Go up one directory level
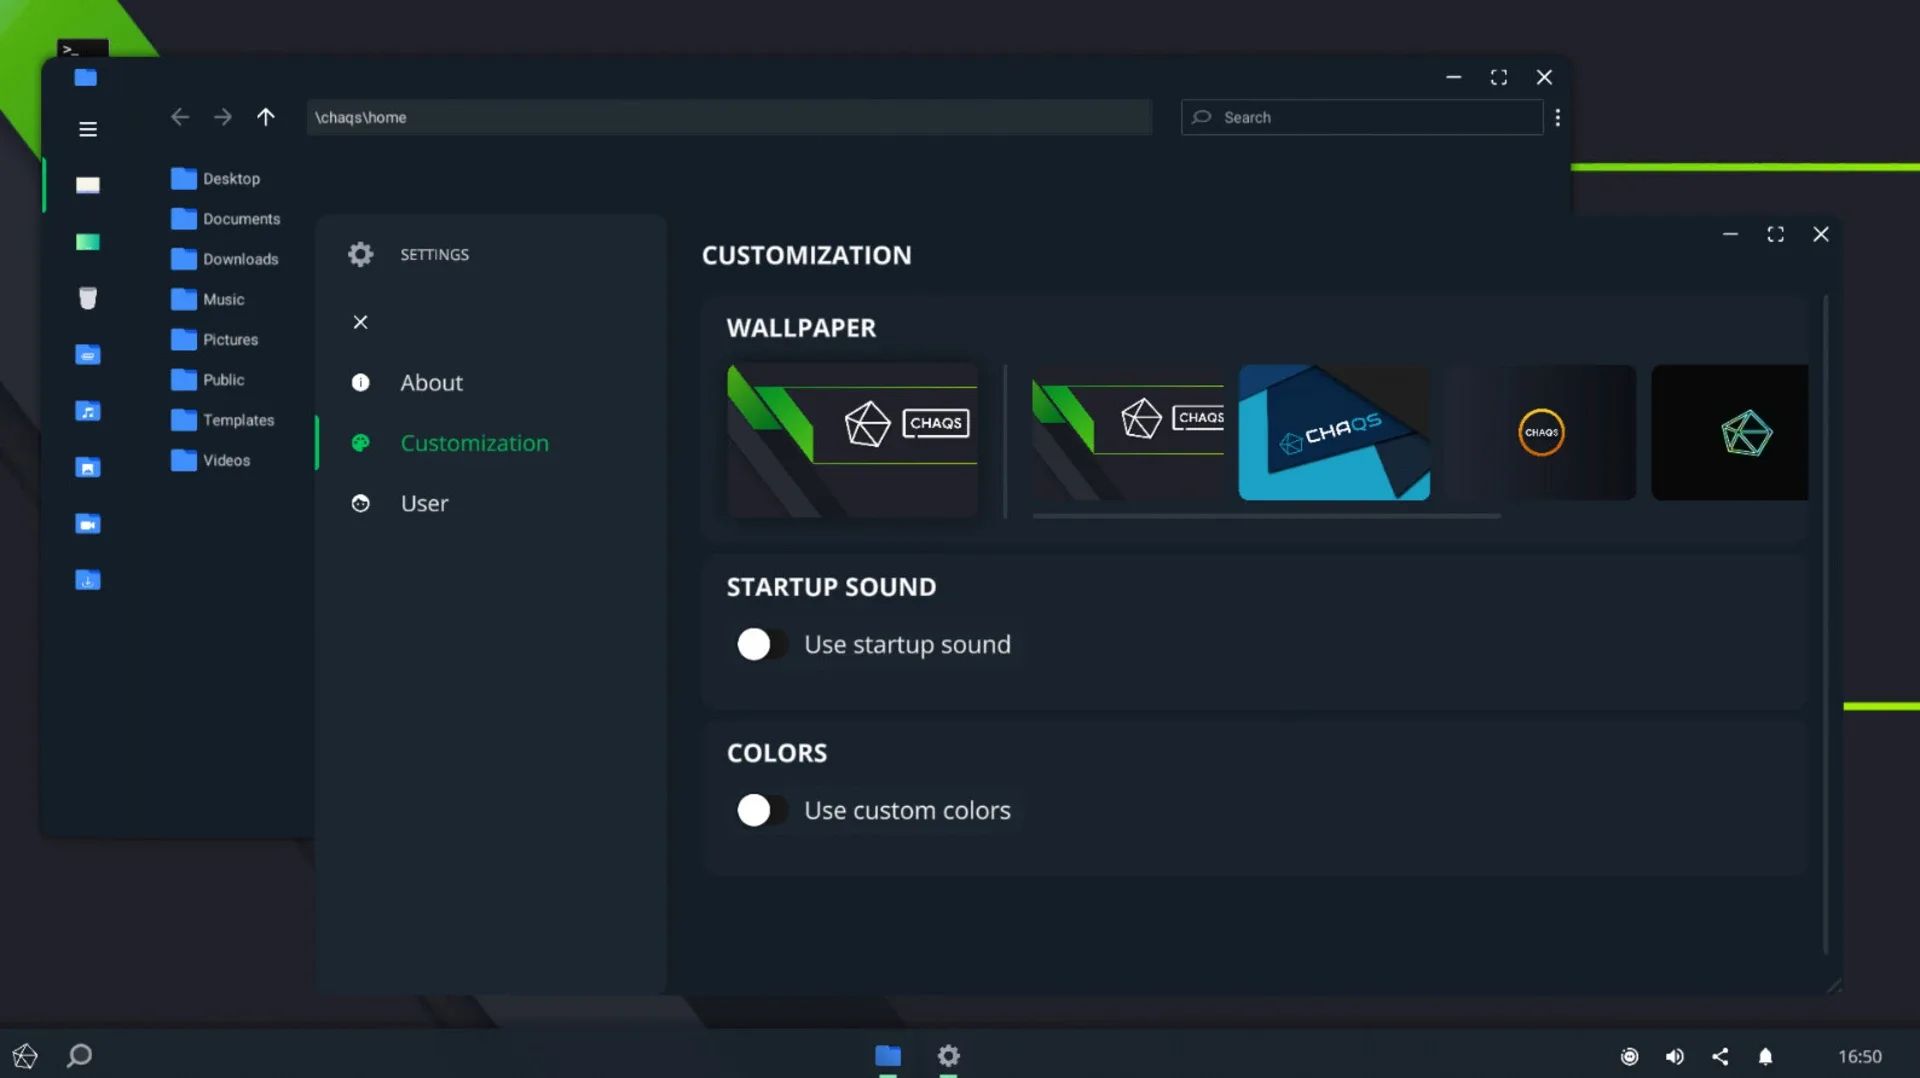Image resolution: width=1920 pixels, height=1078 pixels. point(265,117)
